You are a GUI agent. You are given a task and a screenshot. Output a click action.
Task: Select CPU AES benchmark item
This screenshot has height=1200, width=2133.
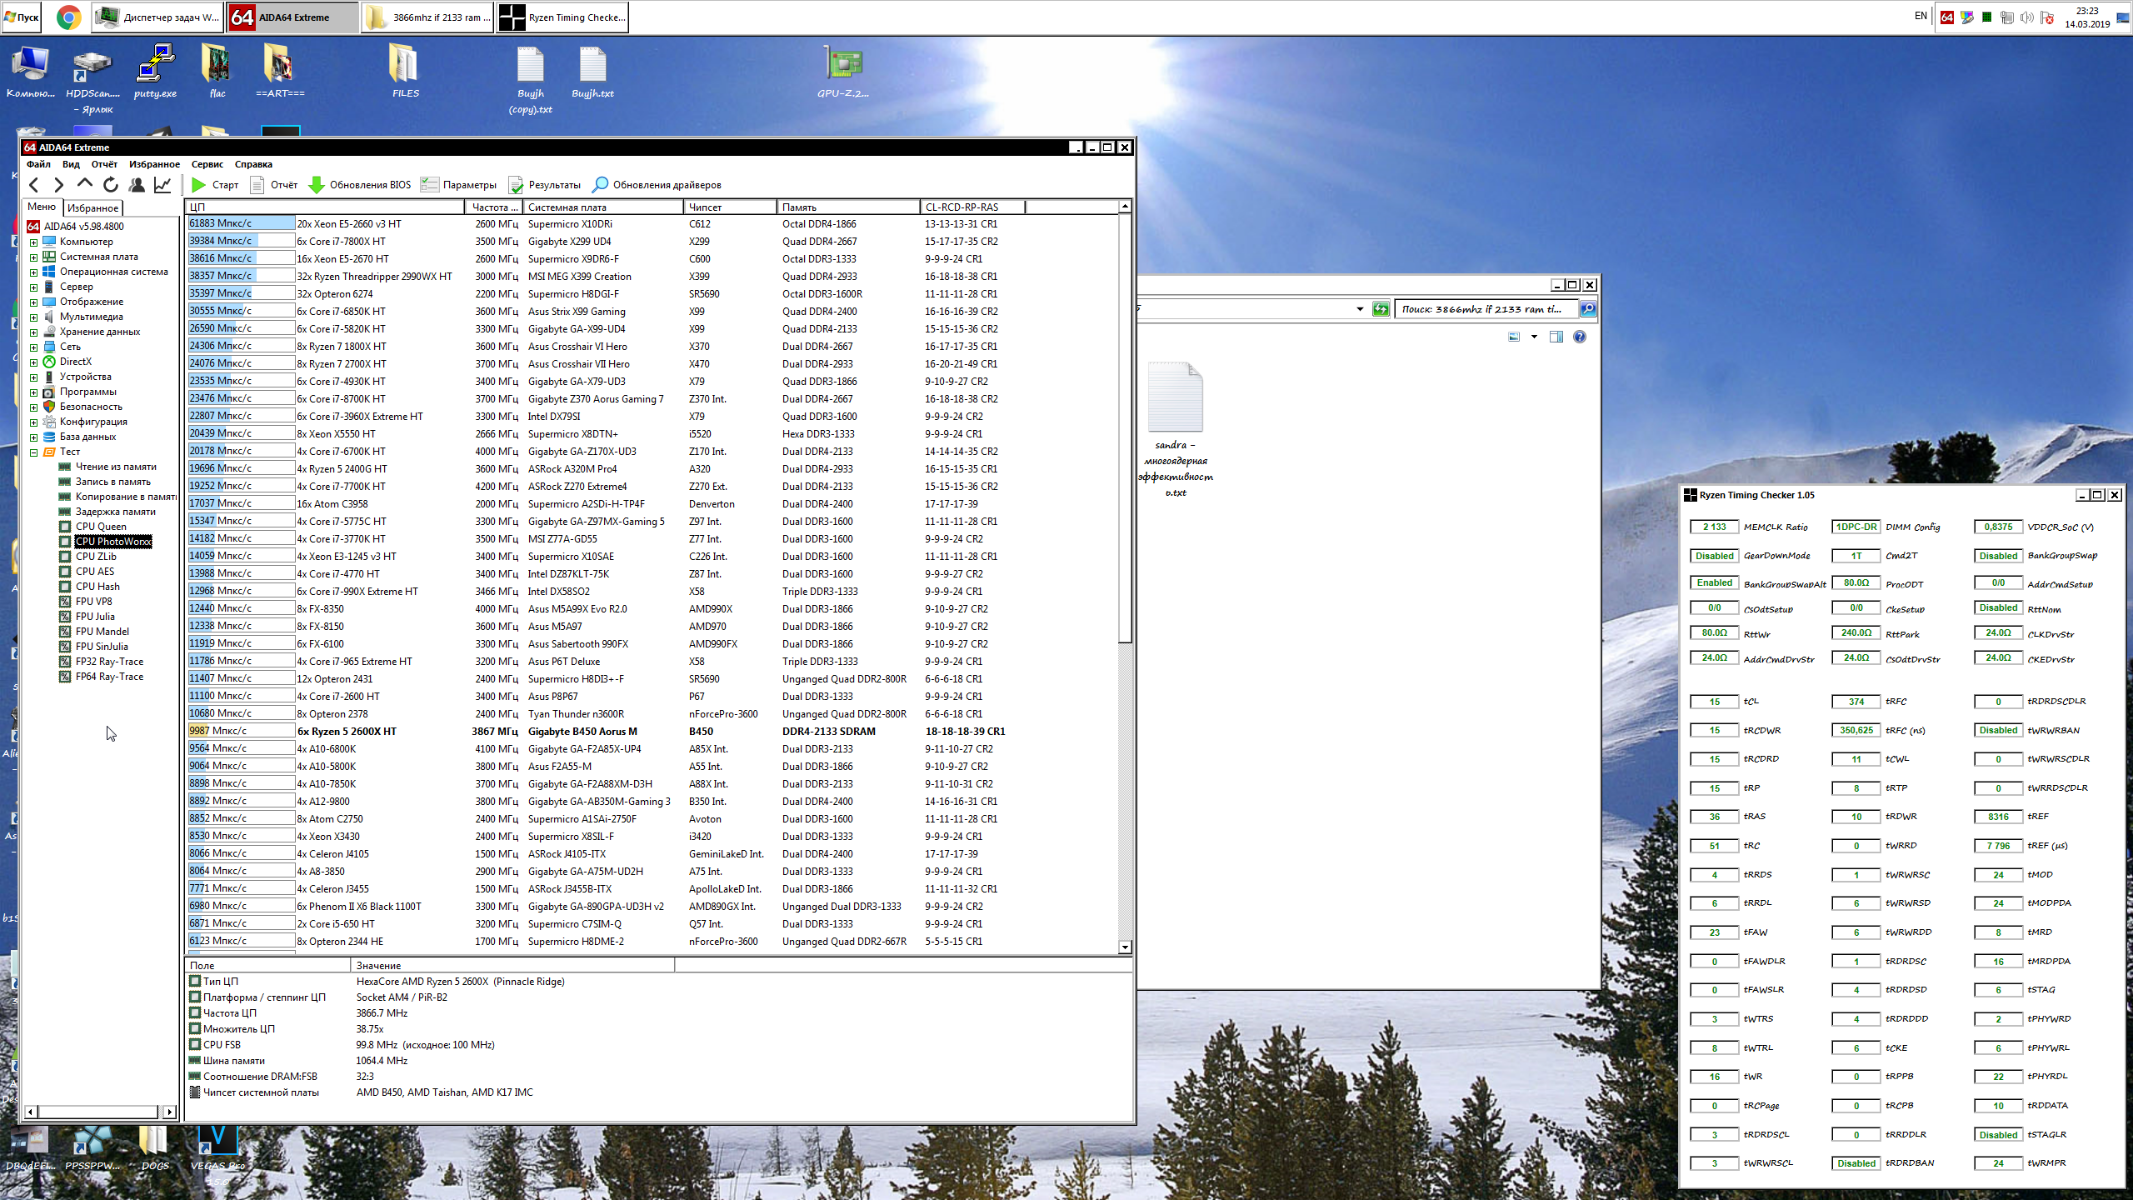click(x=95, y=571)
